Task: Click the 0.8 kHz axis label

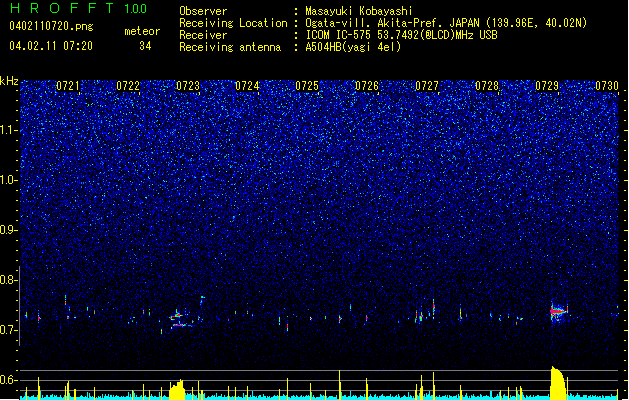Action: [x=8, y=280]
